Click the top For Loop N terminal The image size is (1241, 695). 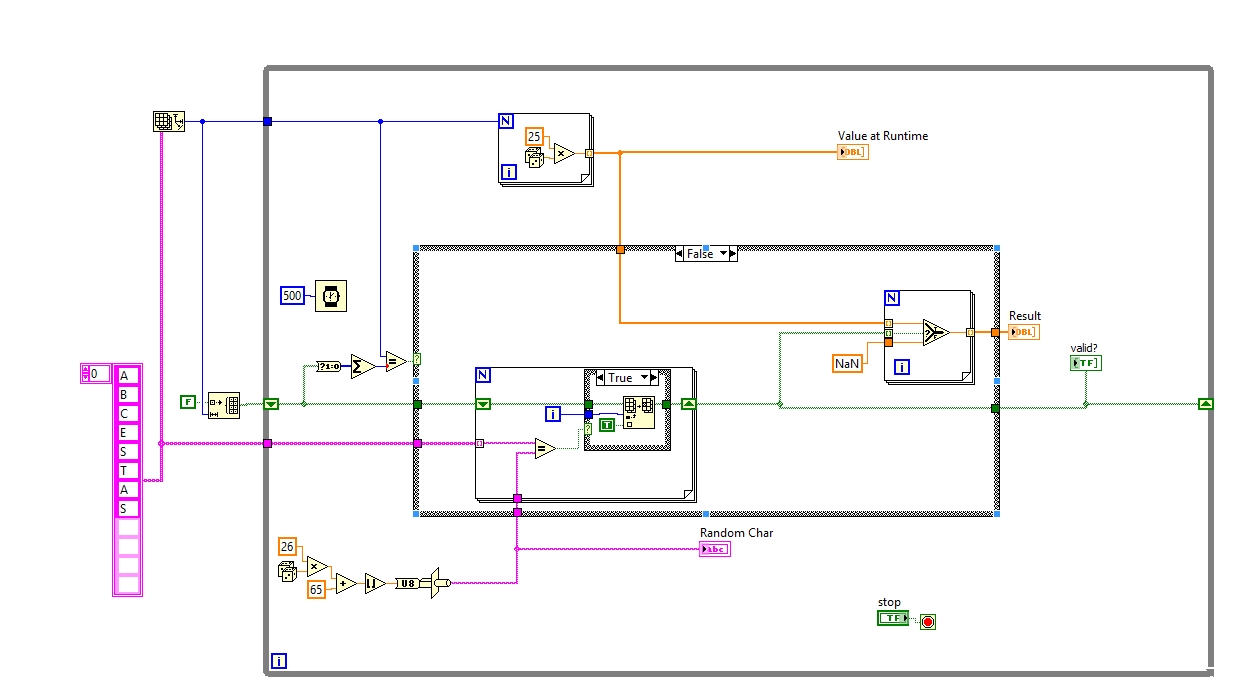[x=505, y=121]
